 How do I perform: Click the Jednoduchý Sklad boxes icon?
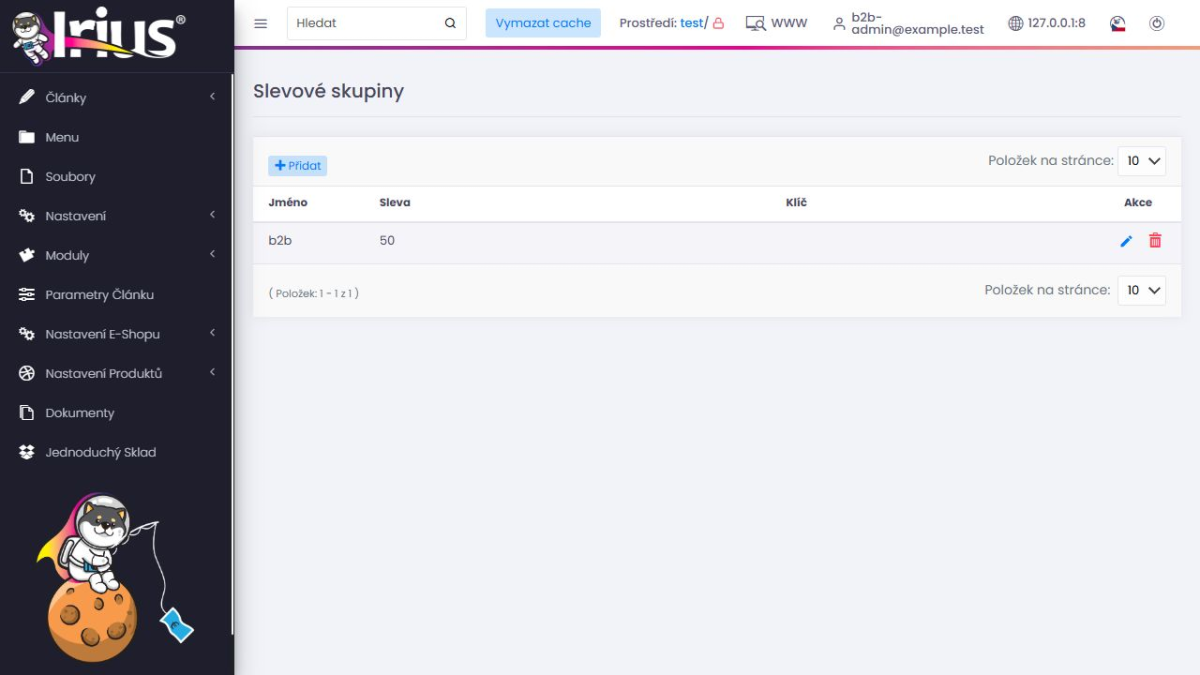click(27, 452)
